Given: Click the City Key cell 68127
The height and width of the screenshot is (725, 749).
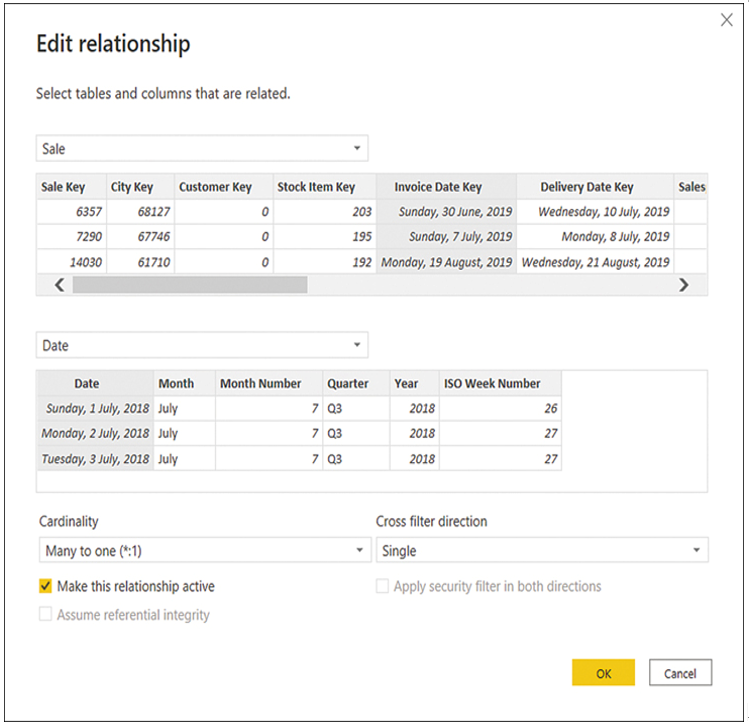Looking at the screenshot, I should pyautogui.click(x=140, y=212).
